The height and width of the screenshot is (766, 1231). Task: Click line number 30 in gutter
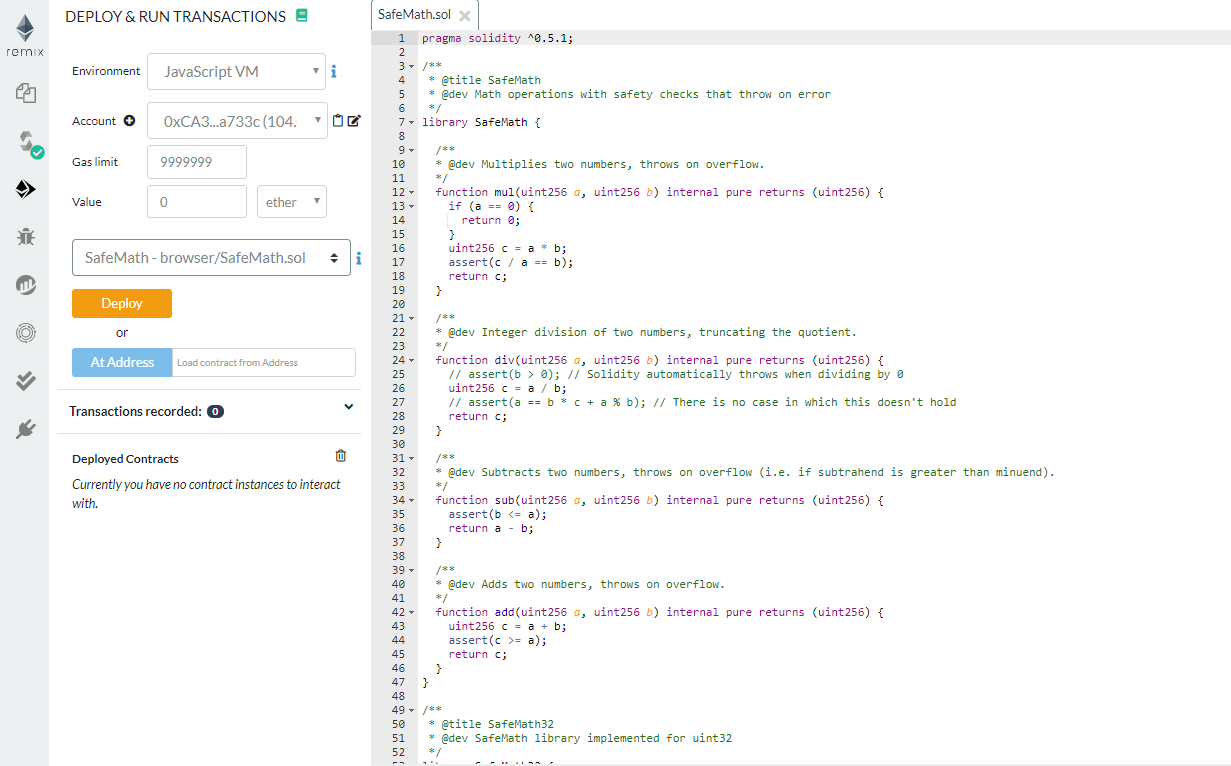pyautogui.click(x=398, y=444)
